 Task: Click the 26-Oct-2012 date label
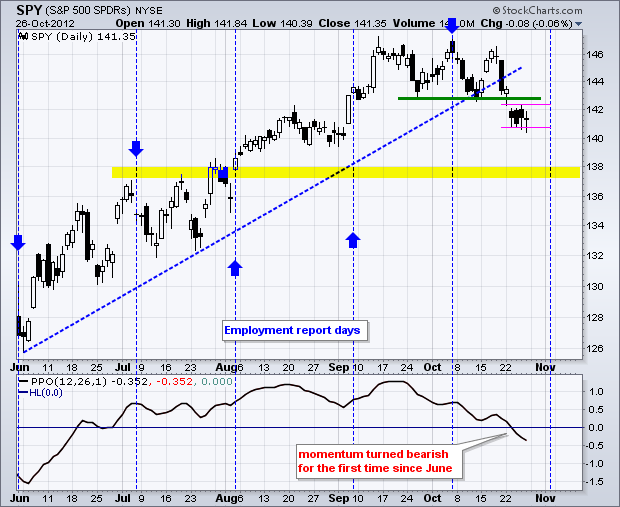tap(45, 24)
